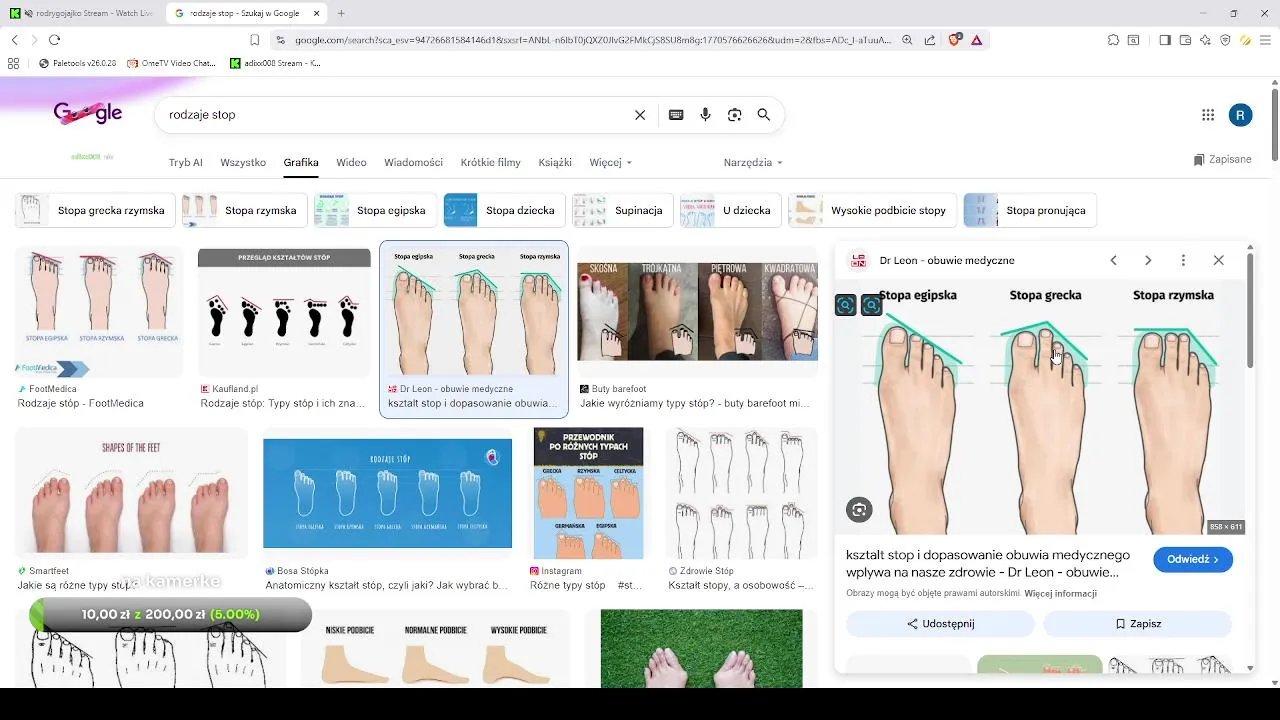Select the U dziecka filter chip
1280x720 pixels.
click(730, 211)
